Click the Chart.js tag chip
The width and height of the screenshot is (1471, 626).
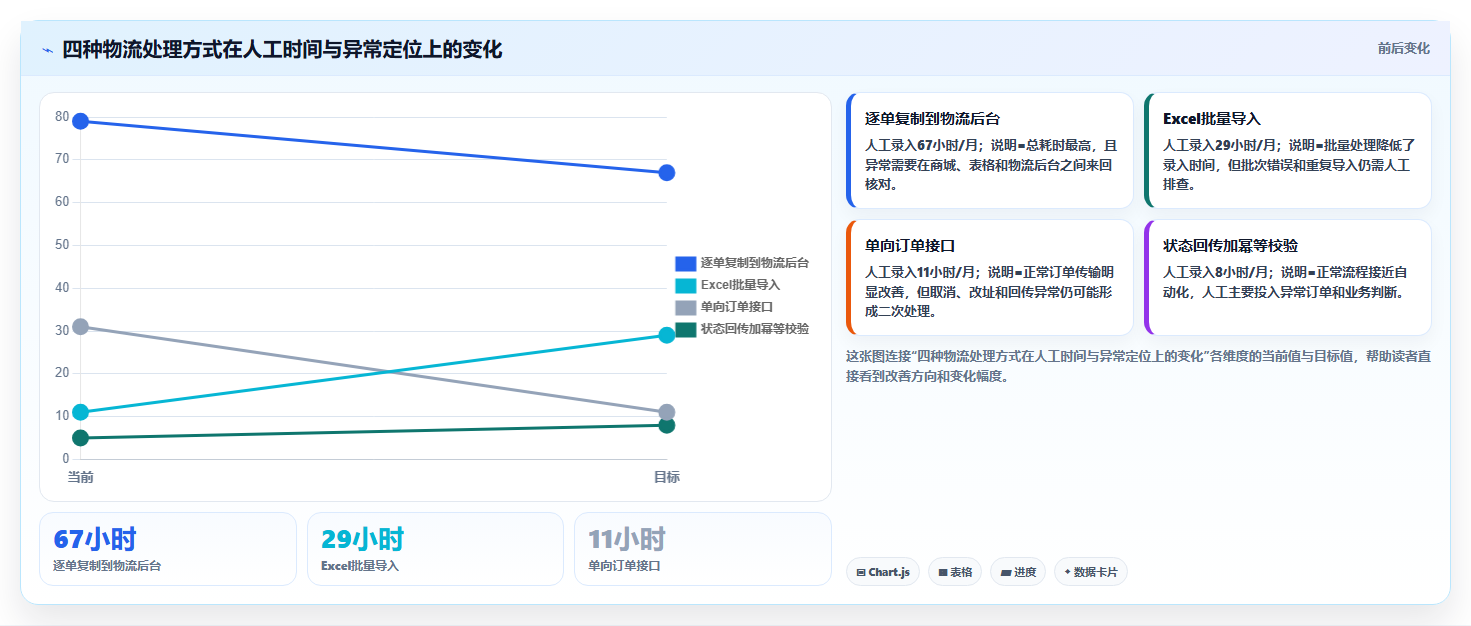(883, 572)
